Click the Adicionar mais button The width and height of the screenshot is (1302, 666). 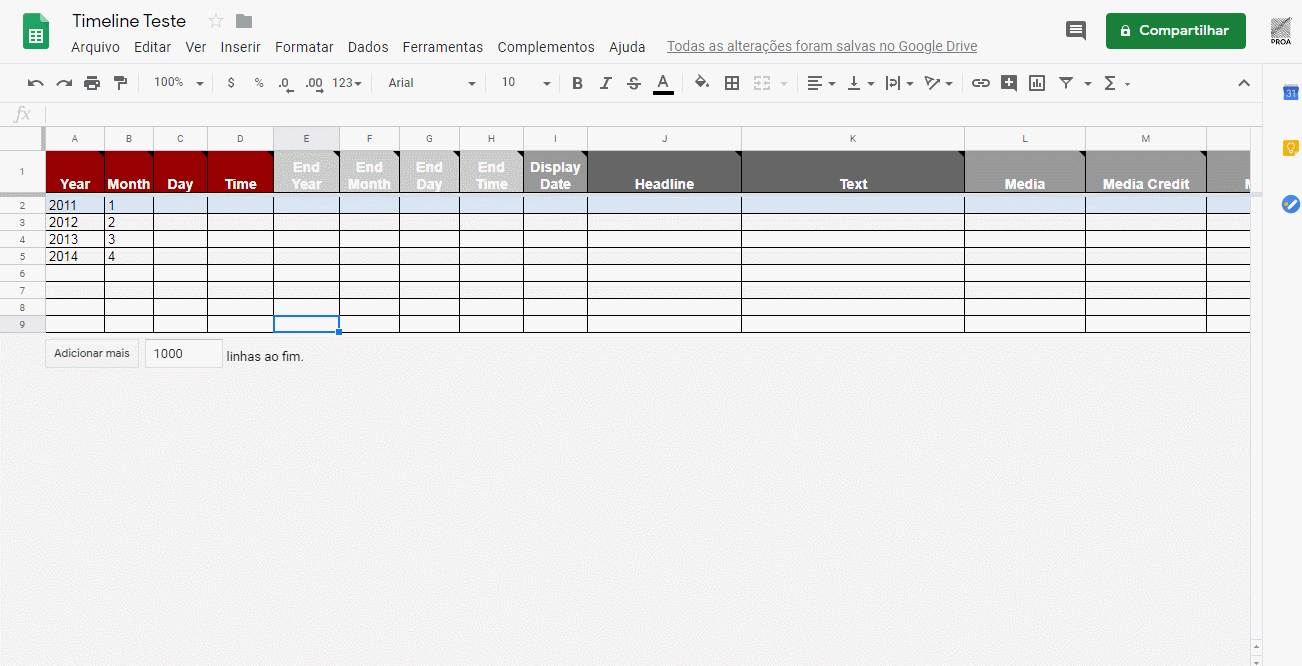pos(91,353)
